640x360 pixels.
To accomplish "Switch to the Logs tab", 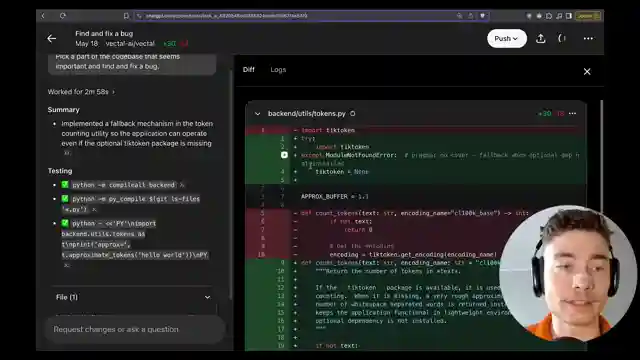I will [x=278, y=69].
